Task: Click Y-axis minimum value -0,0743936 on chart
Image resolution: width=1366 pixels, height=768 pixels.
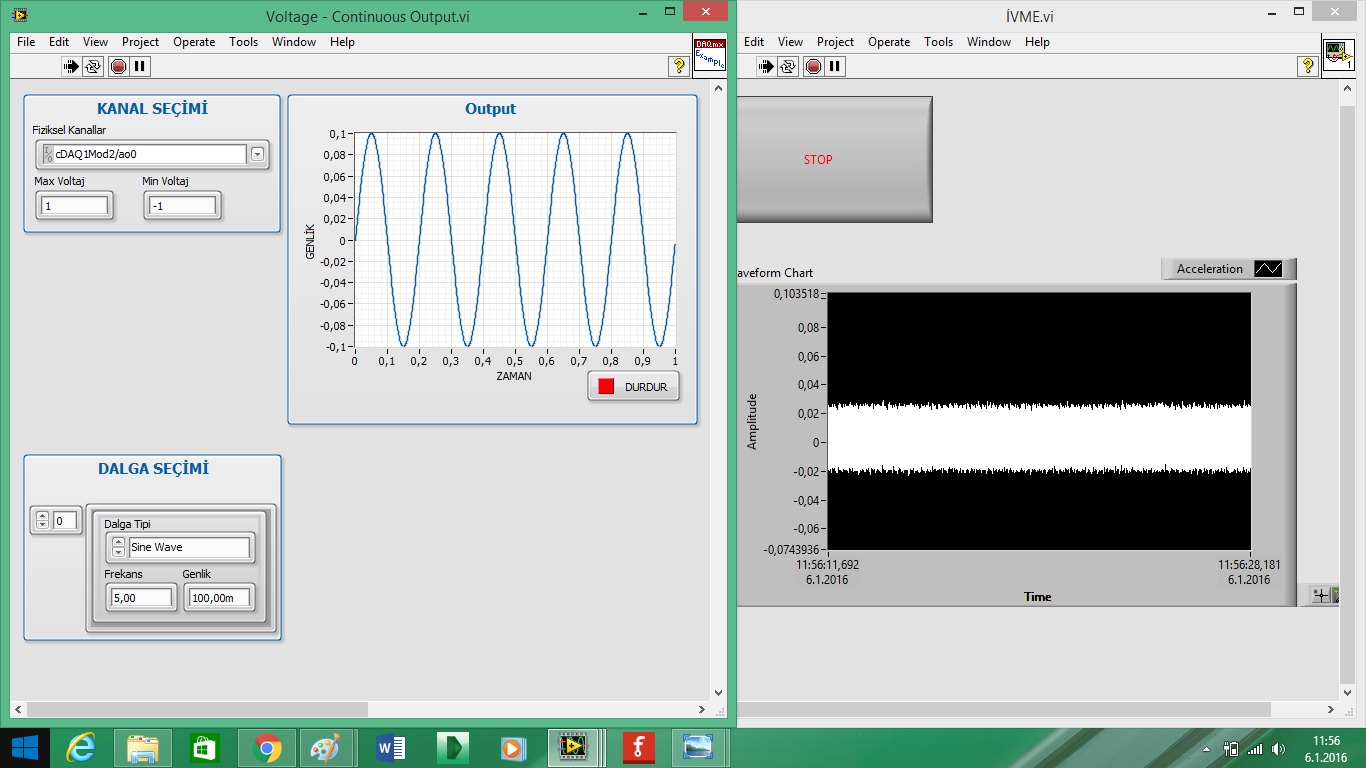Action: 791,549
